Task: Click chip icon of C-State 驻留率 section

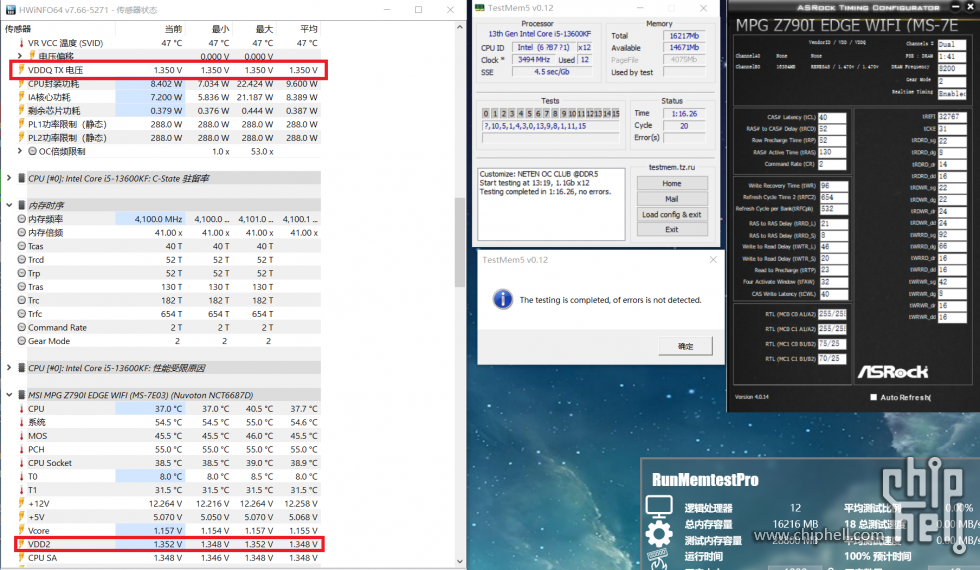Action: coord(21,178)
